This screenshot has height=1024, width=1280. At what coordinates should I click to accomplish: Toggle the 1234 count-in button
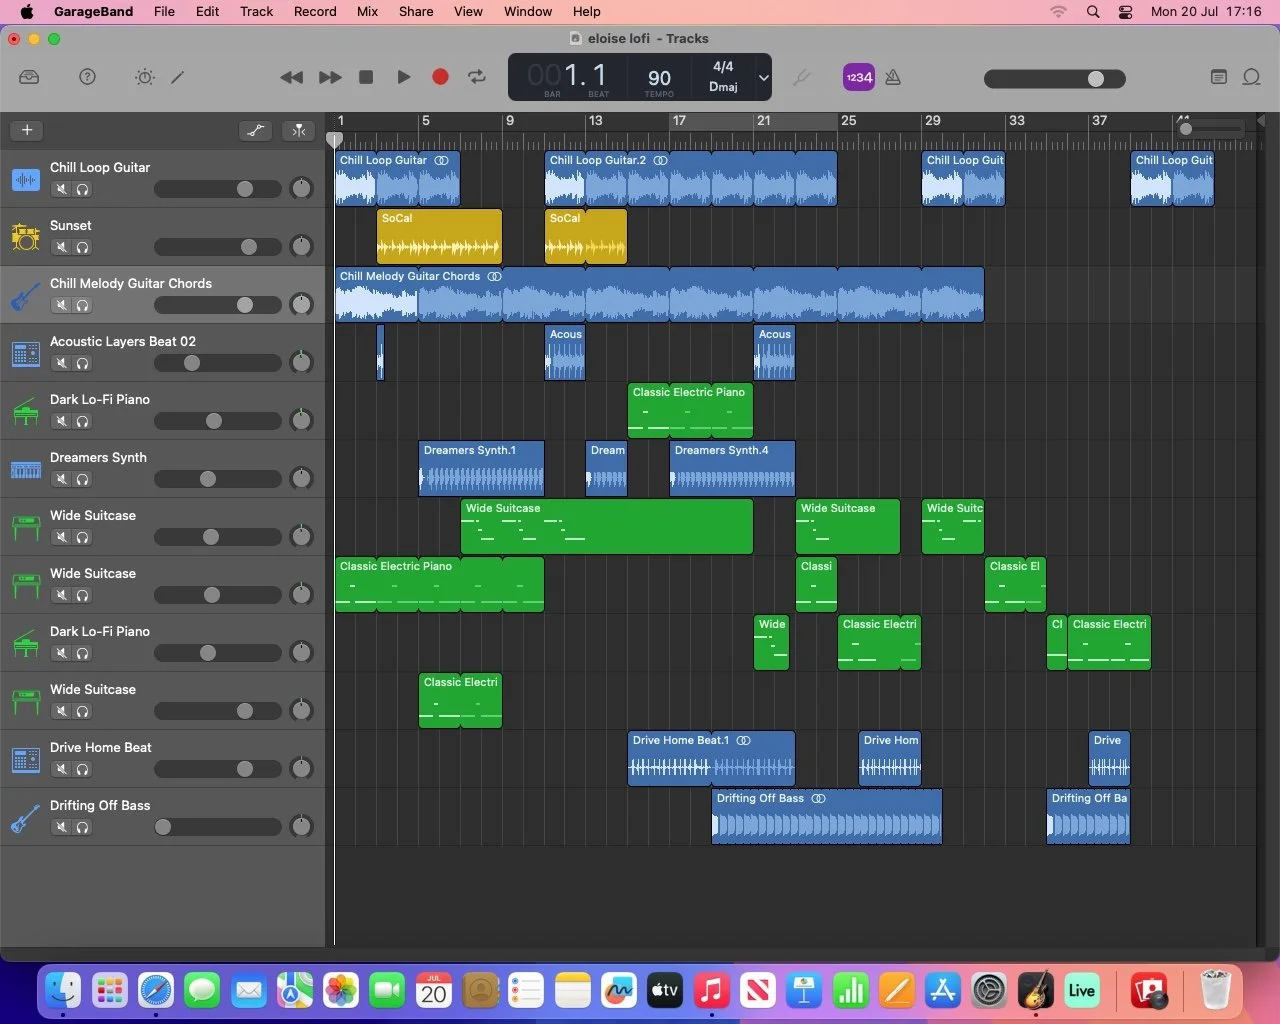click(858, 77)
